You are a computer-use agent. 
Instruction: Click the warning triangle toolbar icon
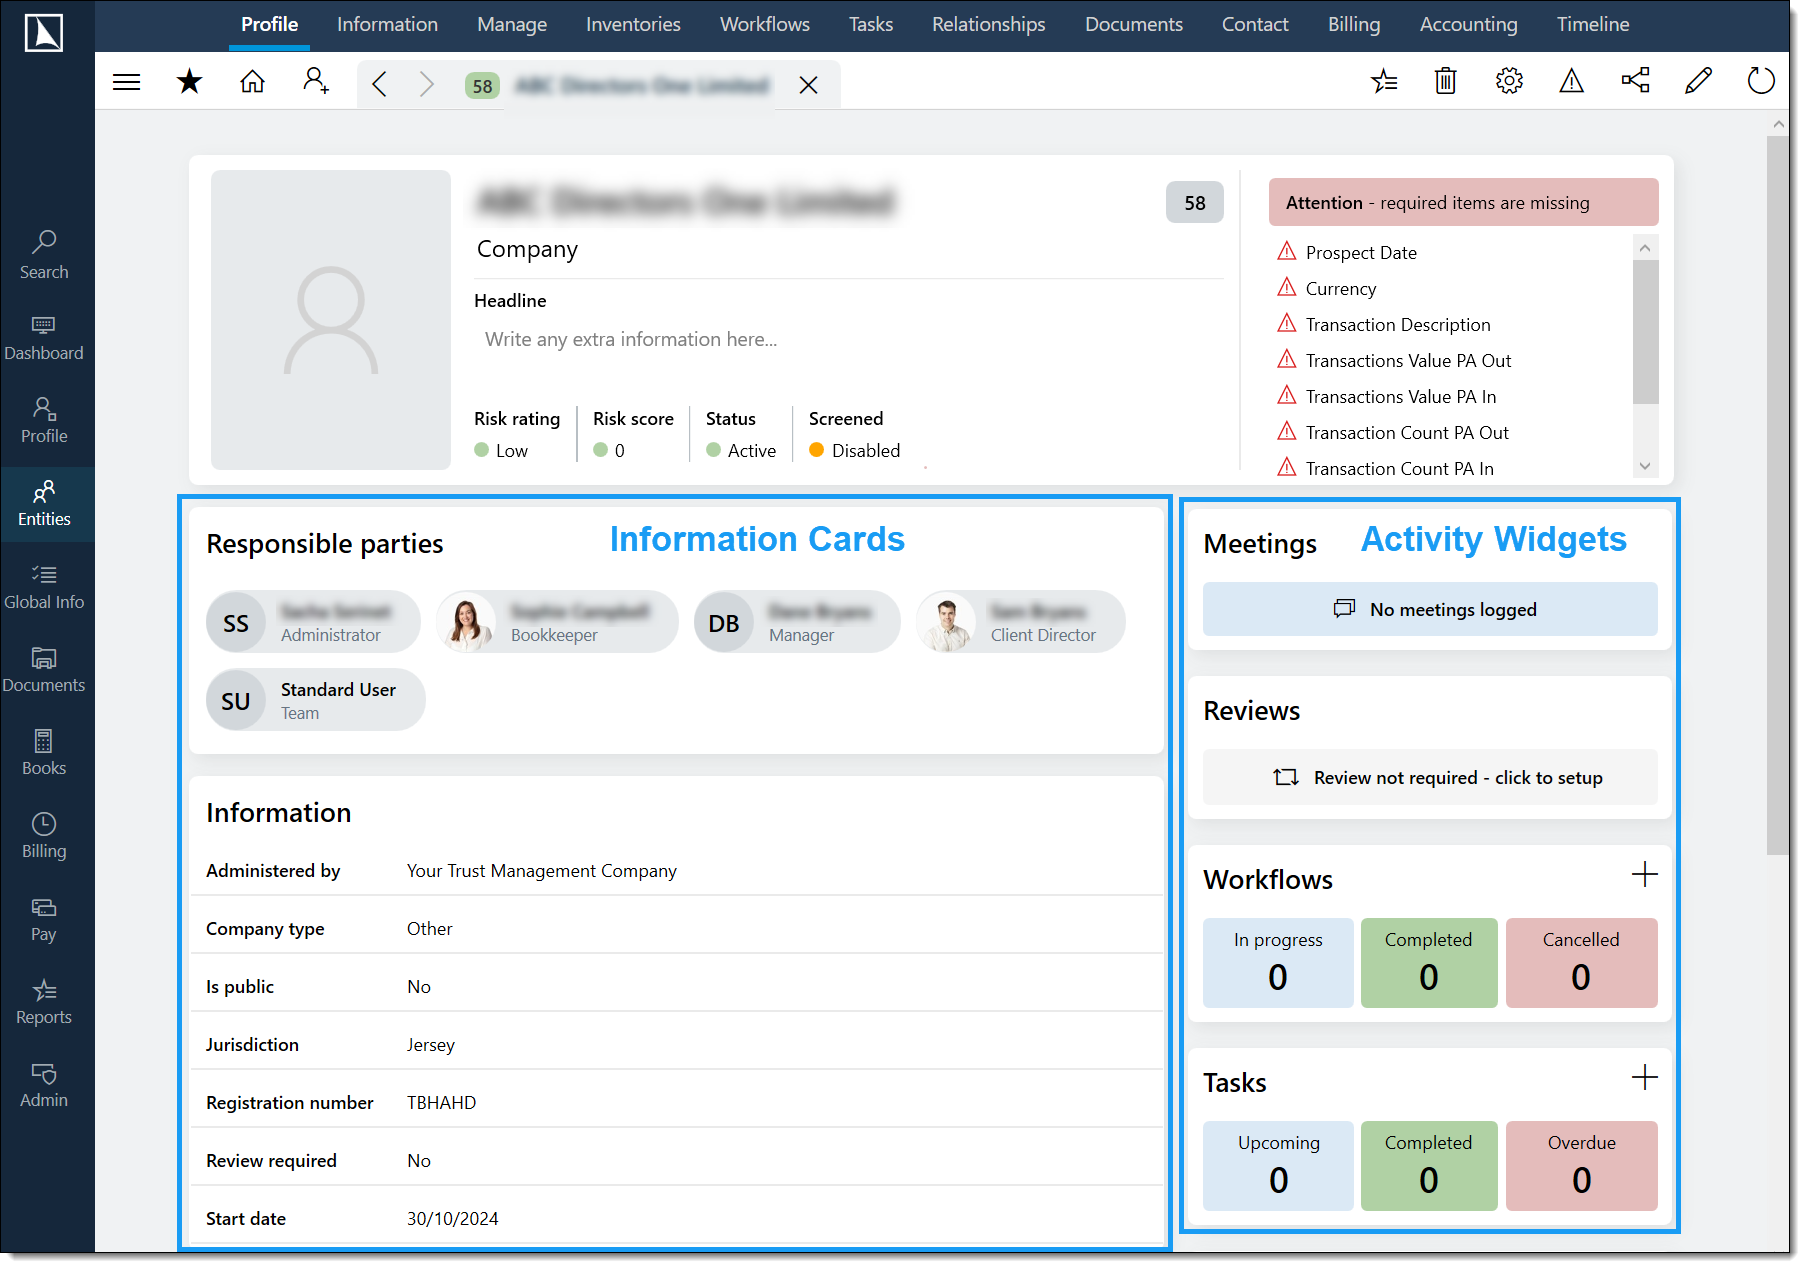coord(1571,81)
